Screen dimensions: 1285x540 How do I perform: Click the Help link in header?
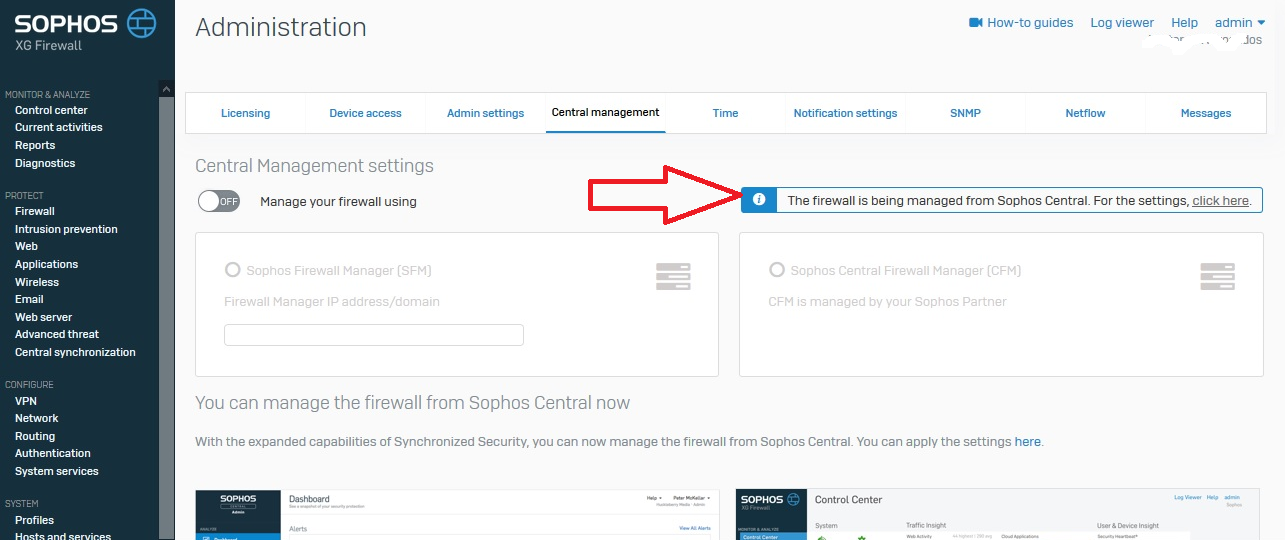point(1184,22)
